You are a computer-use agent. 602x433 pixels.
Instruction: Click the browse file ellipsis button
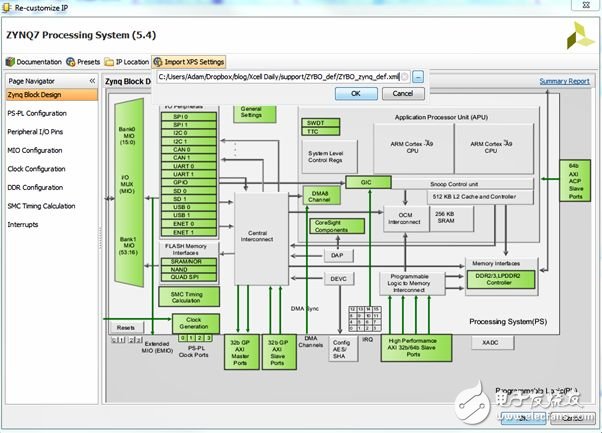click(x=418, y=76)
